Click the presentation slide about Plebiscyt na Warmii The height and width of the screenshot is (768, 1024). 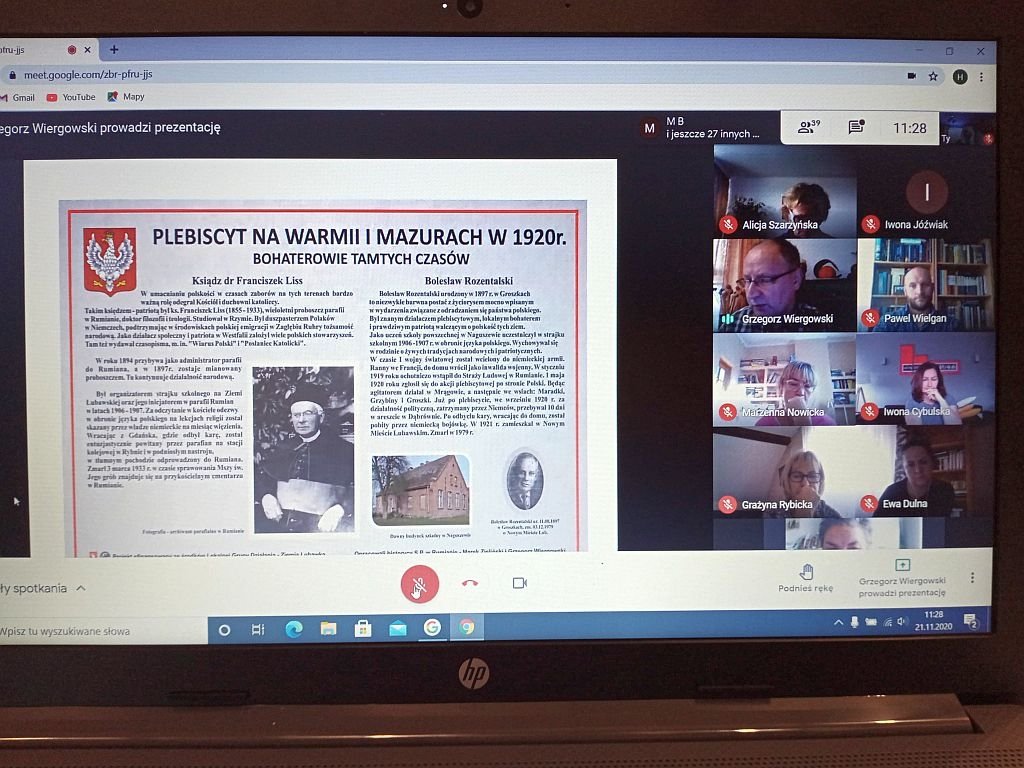click(x=321, y=357)
